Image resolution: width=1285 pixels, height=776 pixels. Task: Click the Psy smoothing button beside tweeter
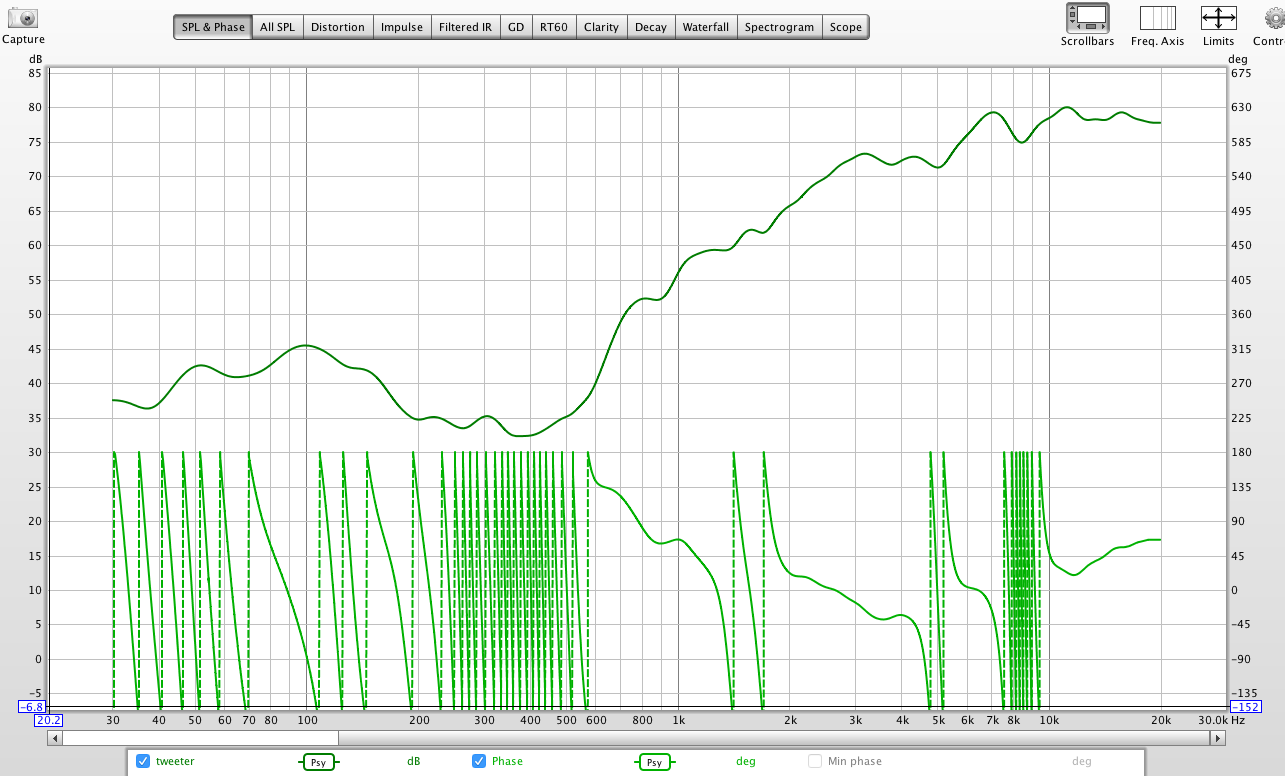point(318,762)
